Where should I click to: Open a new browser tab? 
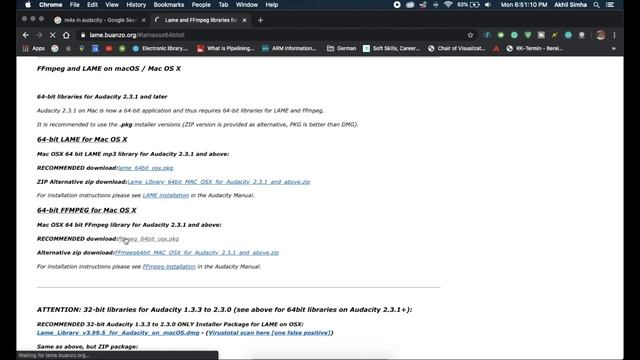260,20
